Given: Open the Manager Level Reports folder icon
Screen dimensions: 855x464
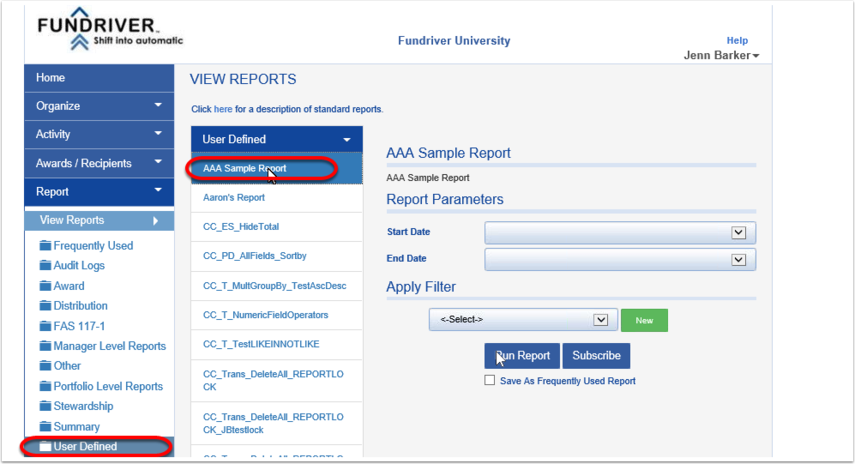Looking at the screenshot, I should (45, 346).
